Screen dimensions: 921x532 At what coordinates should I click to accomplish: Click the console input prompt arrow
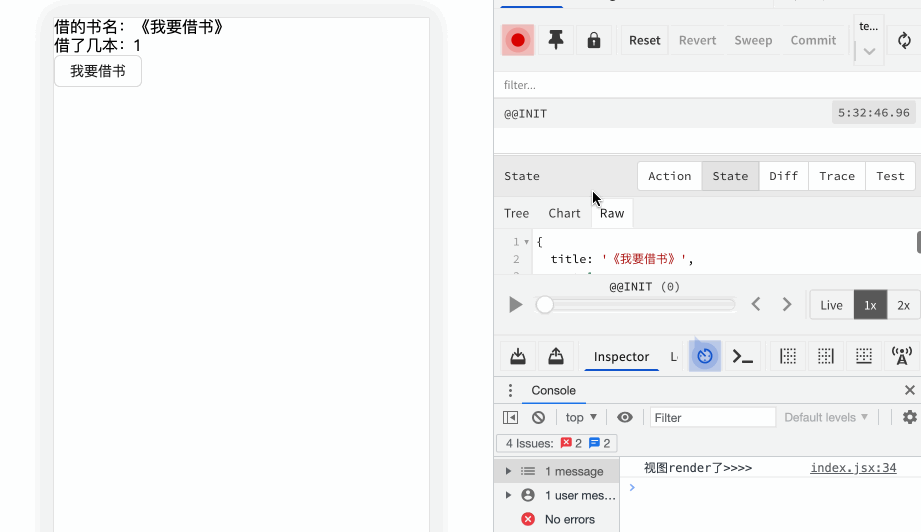pos(632,487)
